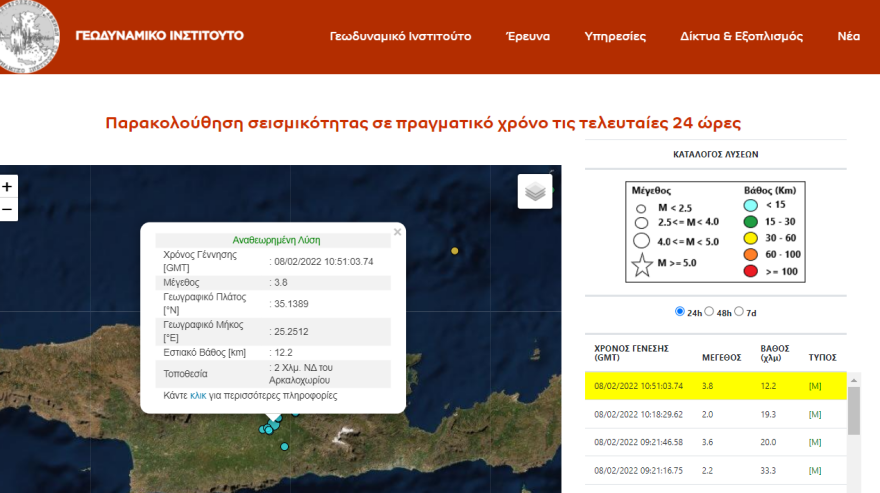Click the Αναθεωρημένη Λύση popup header
880x493 pixels.
click(x=276, y=240)
